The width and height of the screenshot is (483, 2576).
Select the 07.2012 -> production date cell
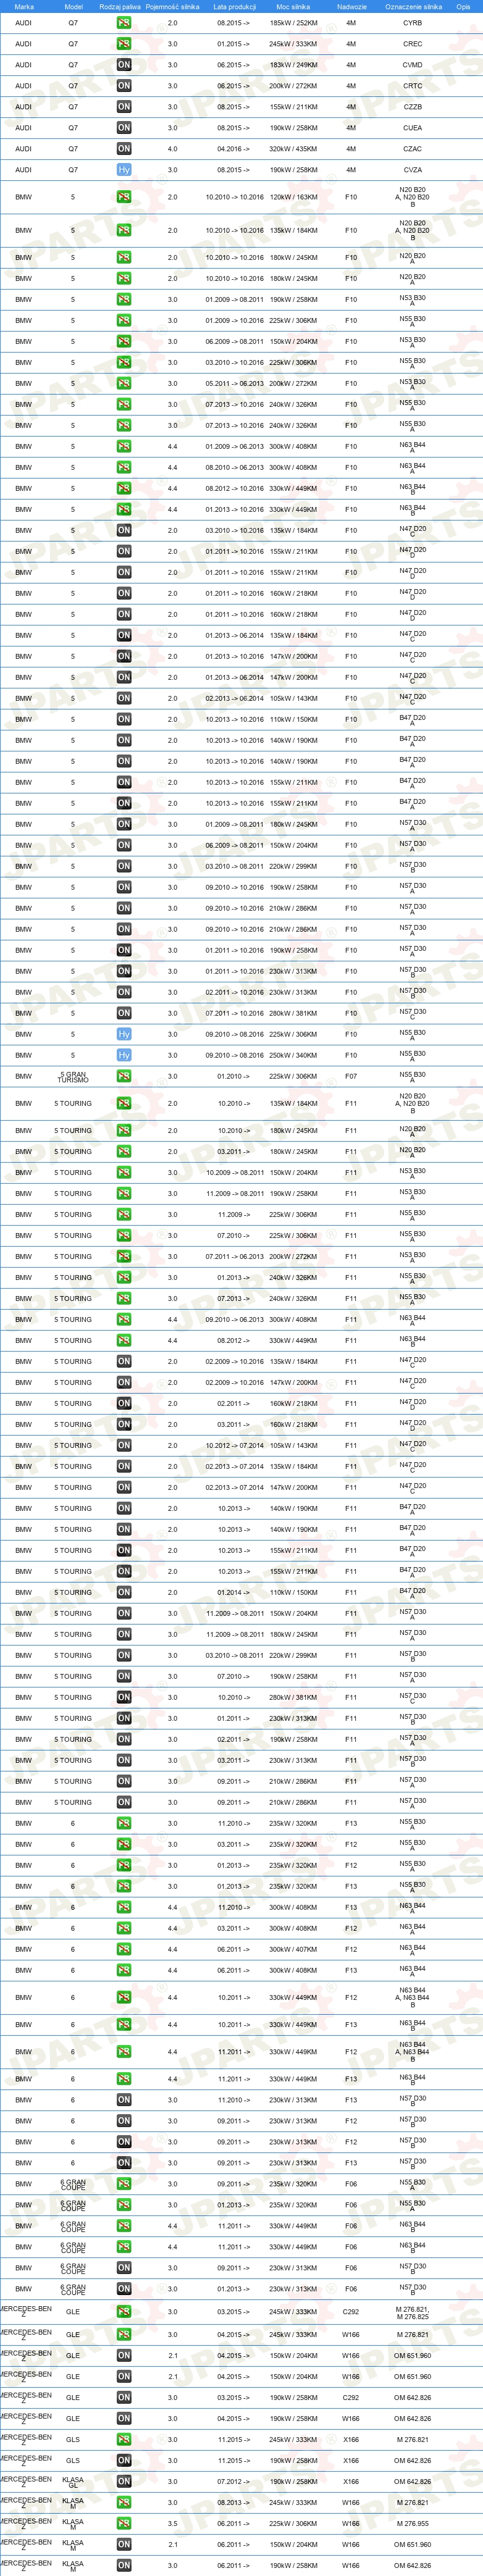pos(234,2481)
